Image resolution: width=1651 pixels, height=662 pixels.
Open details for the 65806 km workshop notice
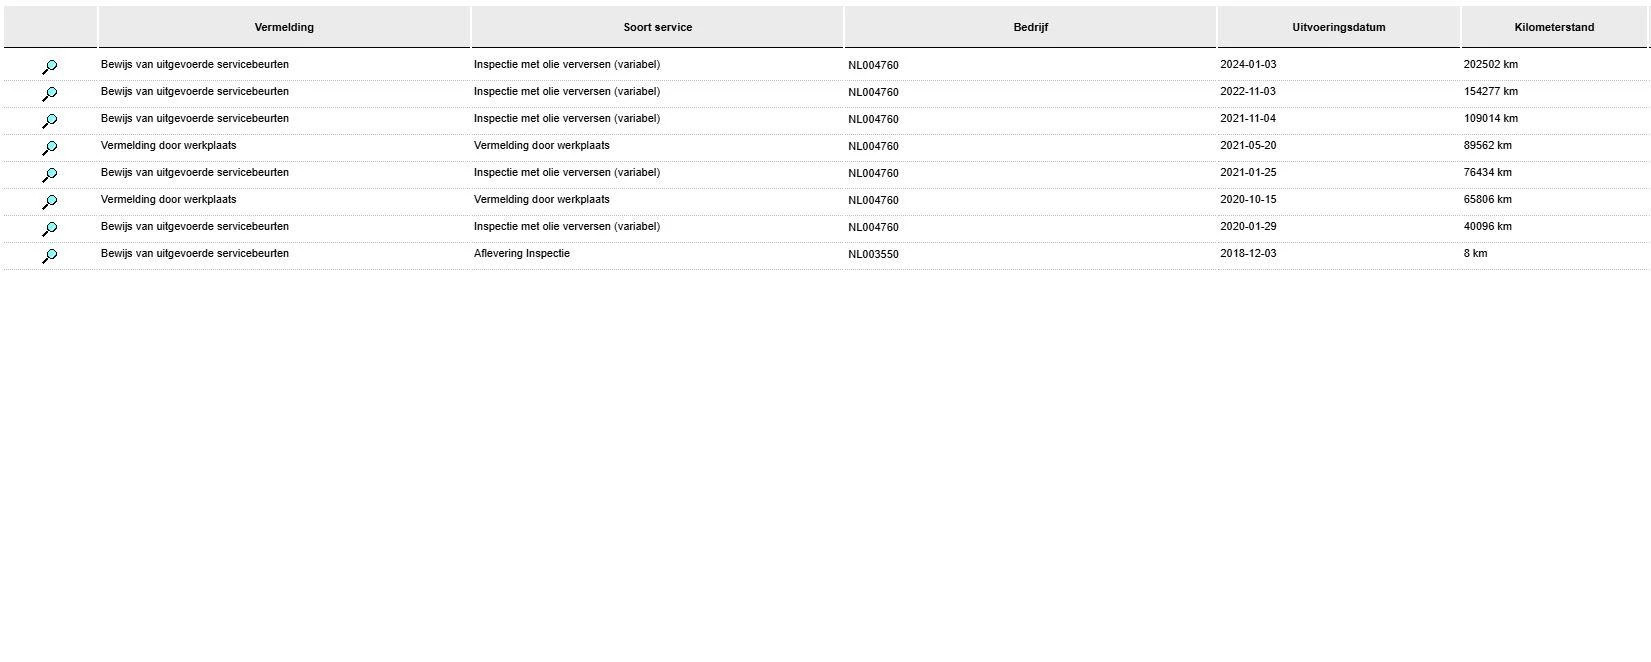pyautogui.click(x=49, y=202)
